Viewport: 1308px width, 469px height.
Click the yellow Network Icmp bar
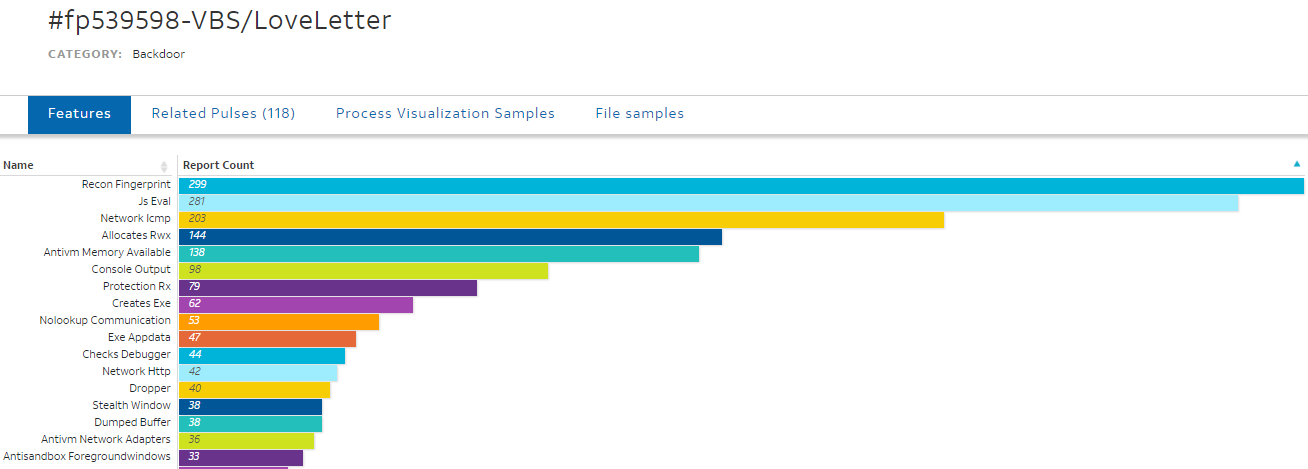(561, 219)
